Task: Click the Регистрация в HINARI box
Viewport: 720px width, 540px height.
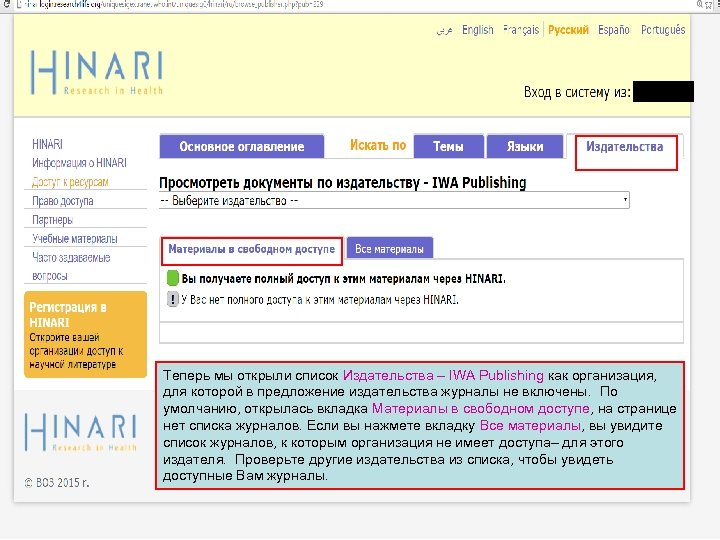Action: 85,334
